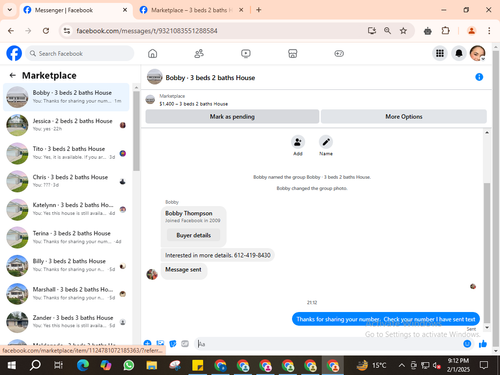Open the account profile picture menu
Viewport: 500px width, 375px height.
477,53
